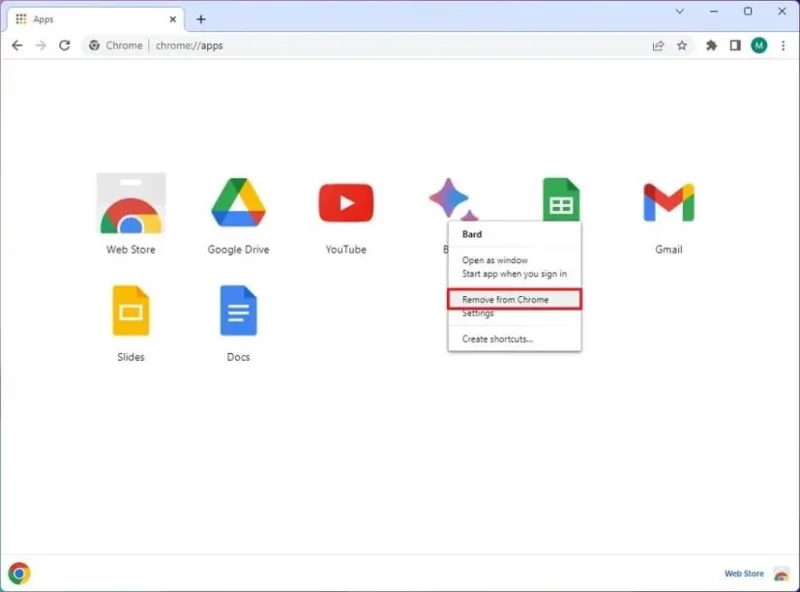The image size is (800, 592).
Task: Click the Gmail label text
Action: [x=669, y=250]
